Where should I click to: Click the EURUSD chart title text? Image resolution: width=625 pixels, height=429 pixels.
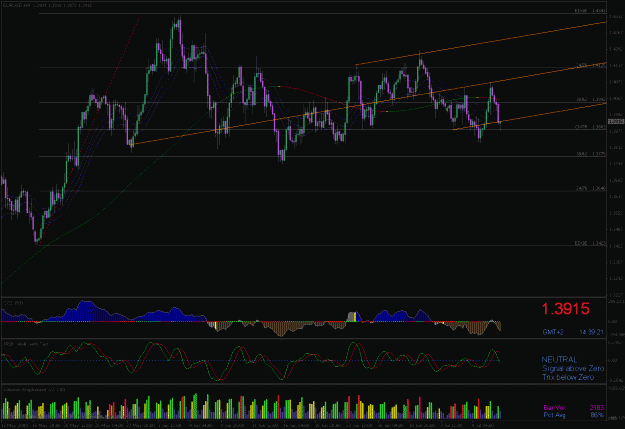[47, 6]
